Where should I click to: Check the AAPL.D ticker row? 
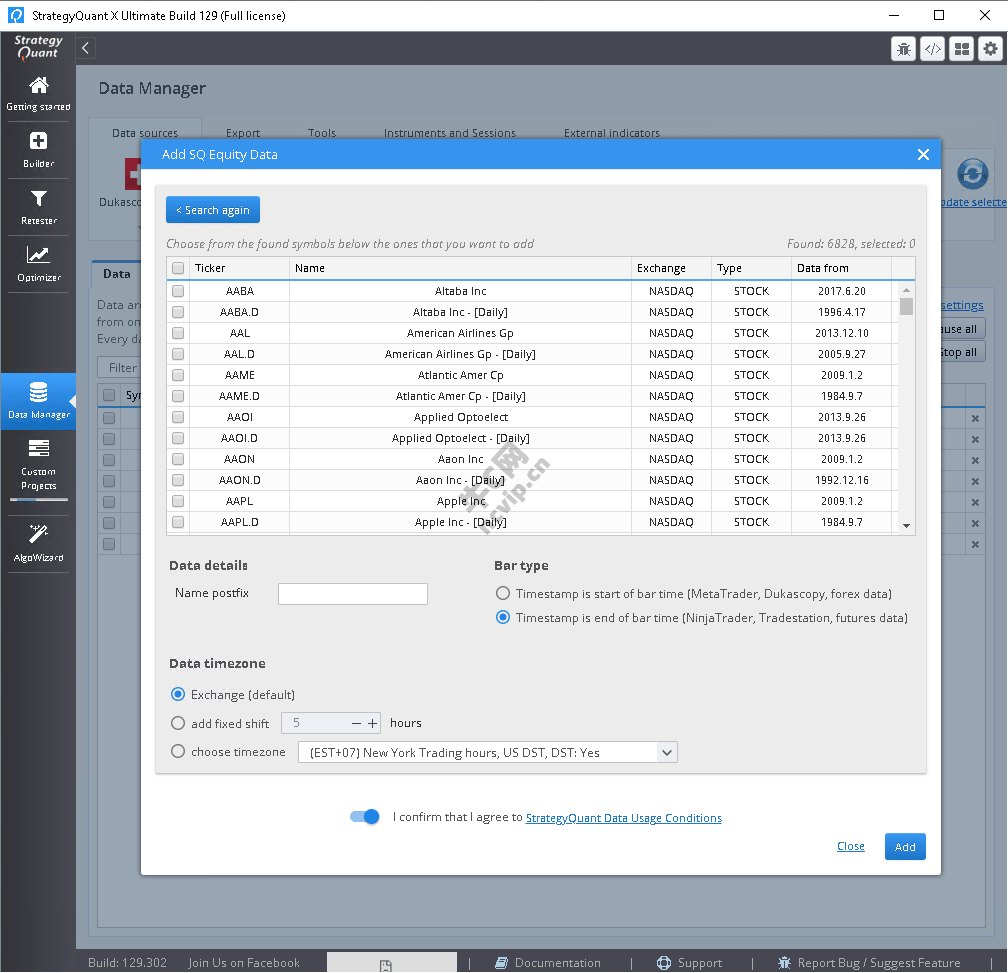click(178, 522)
